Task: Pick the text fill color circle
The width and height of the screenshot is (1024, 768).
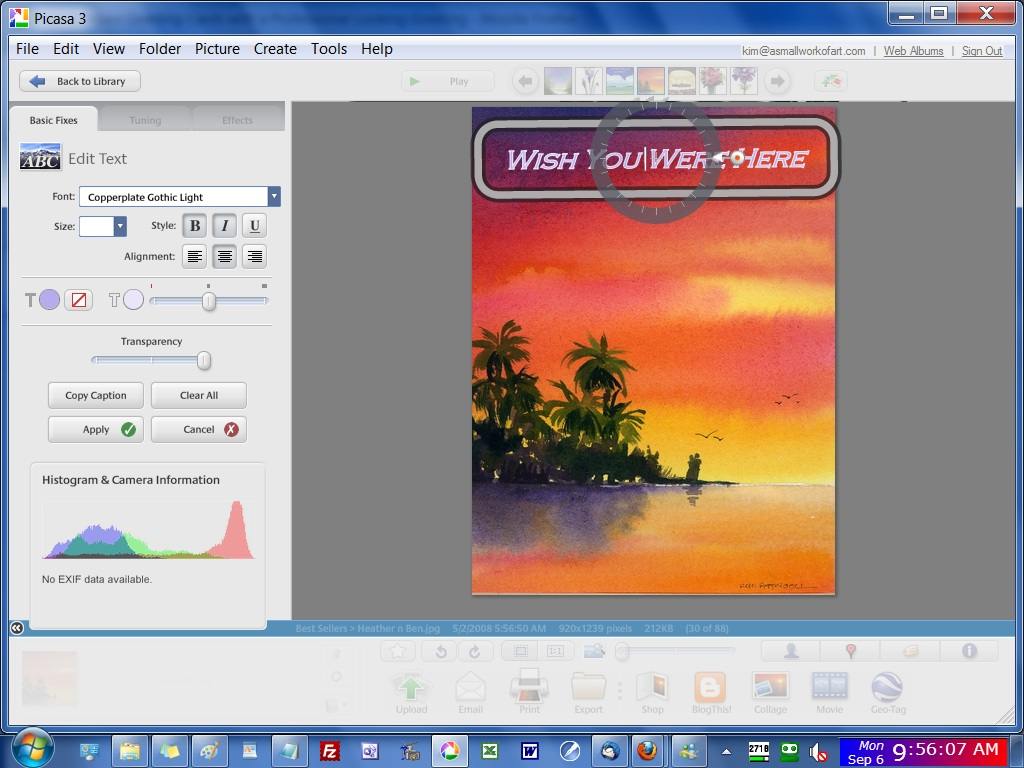Action: (x=50, y=300)
